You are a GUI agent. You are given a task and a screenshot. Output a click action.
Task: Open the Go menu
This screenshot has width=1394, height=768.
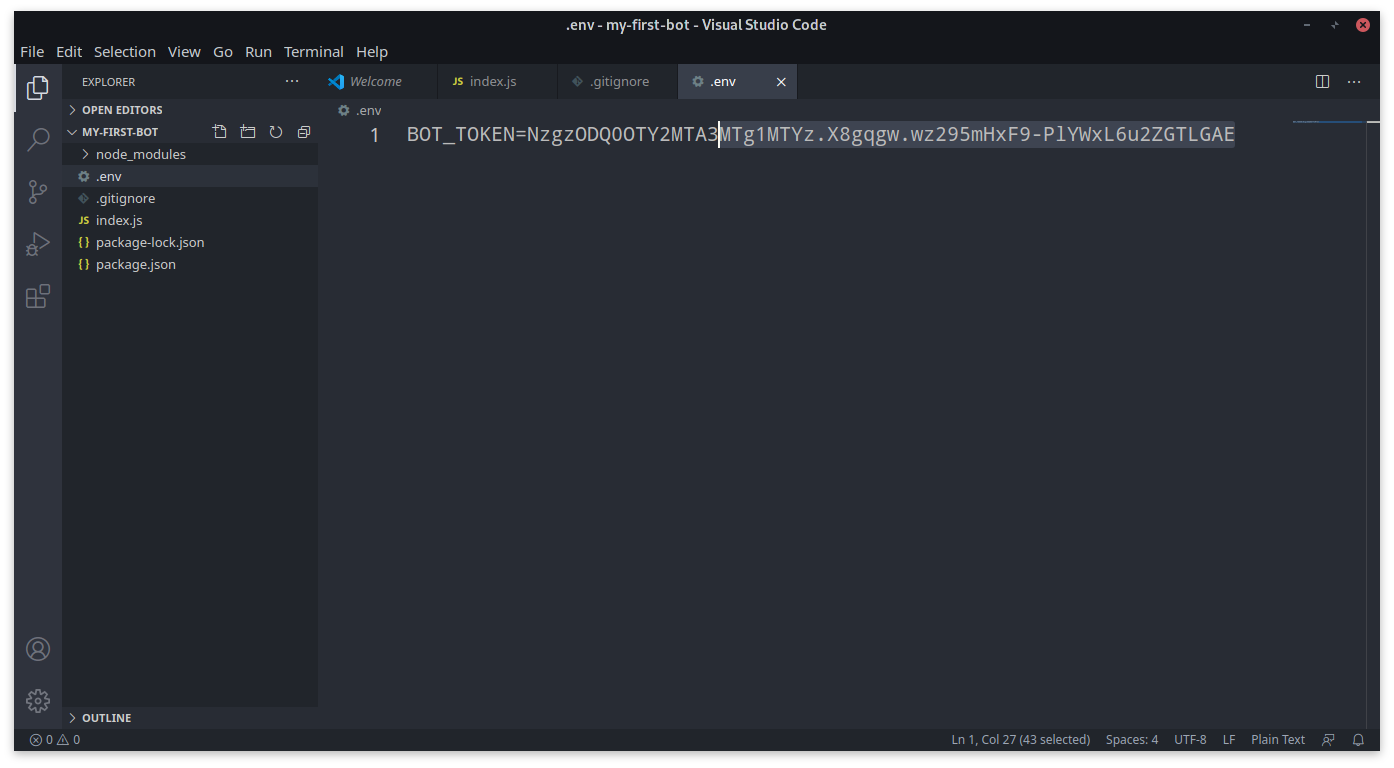223,52
